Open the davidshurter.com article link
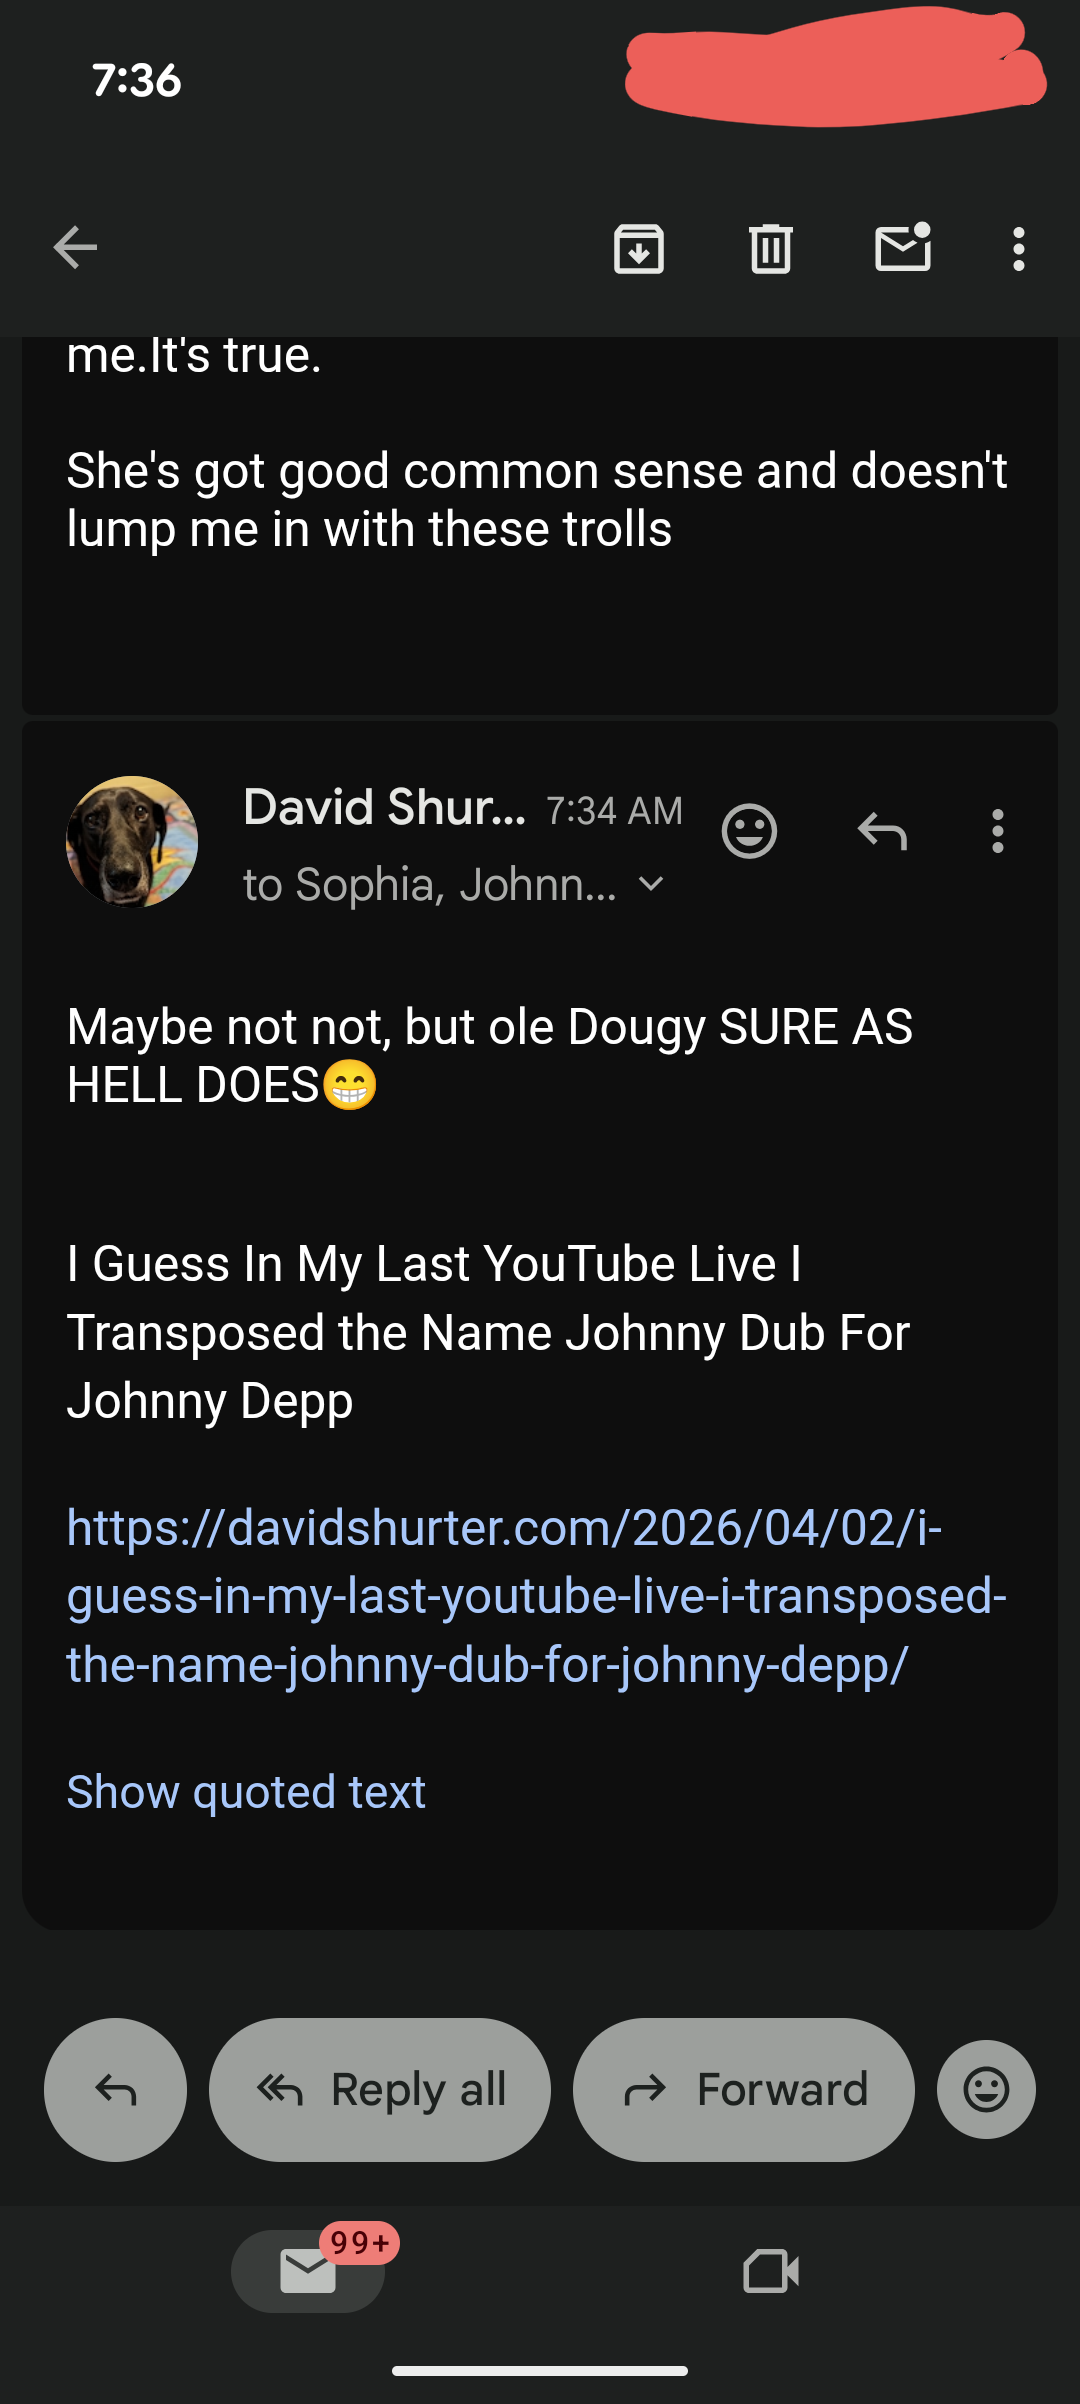Viewport: 1080px width, 2404px height. point(536,1596)
